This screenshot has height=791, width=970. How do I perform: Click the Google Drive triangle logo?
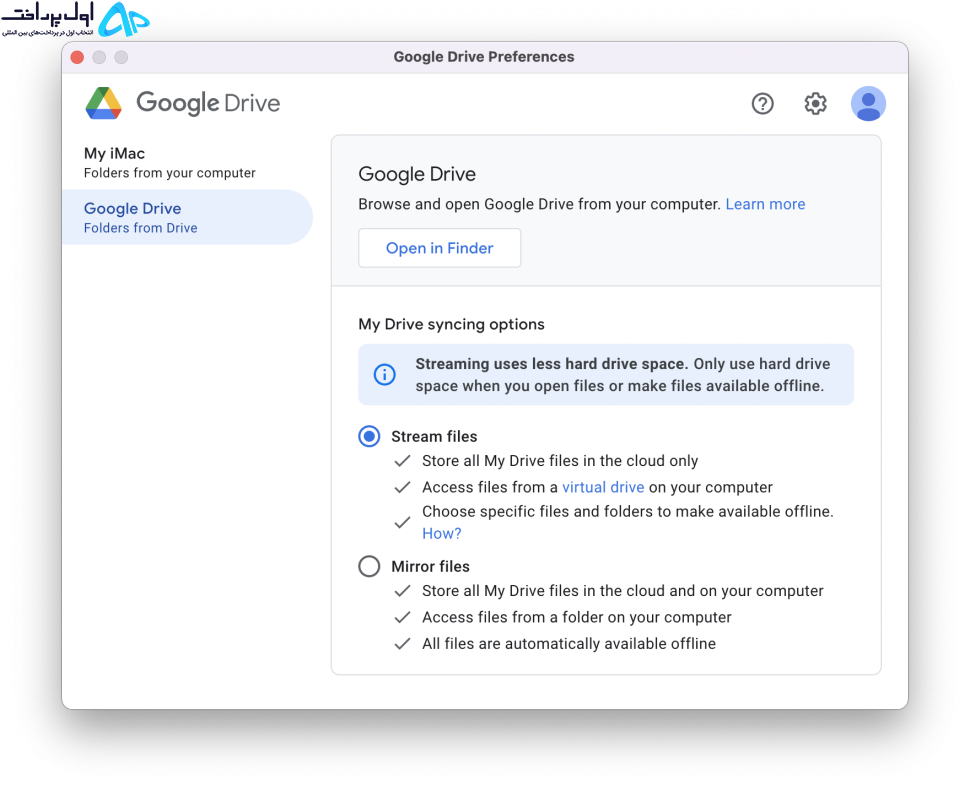coord(103,103)
